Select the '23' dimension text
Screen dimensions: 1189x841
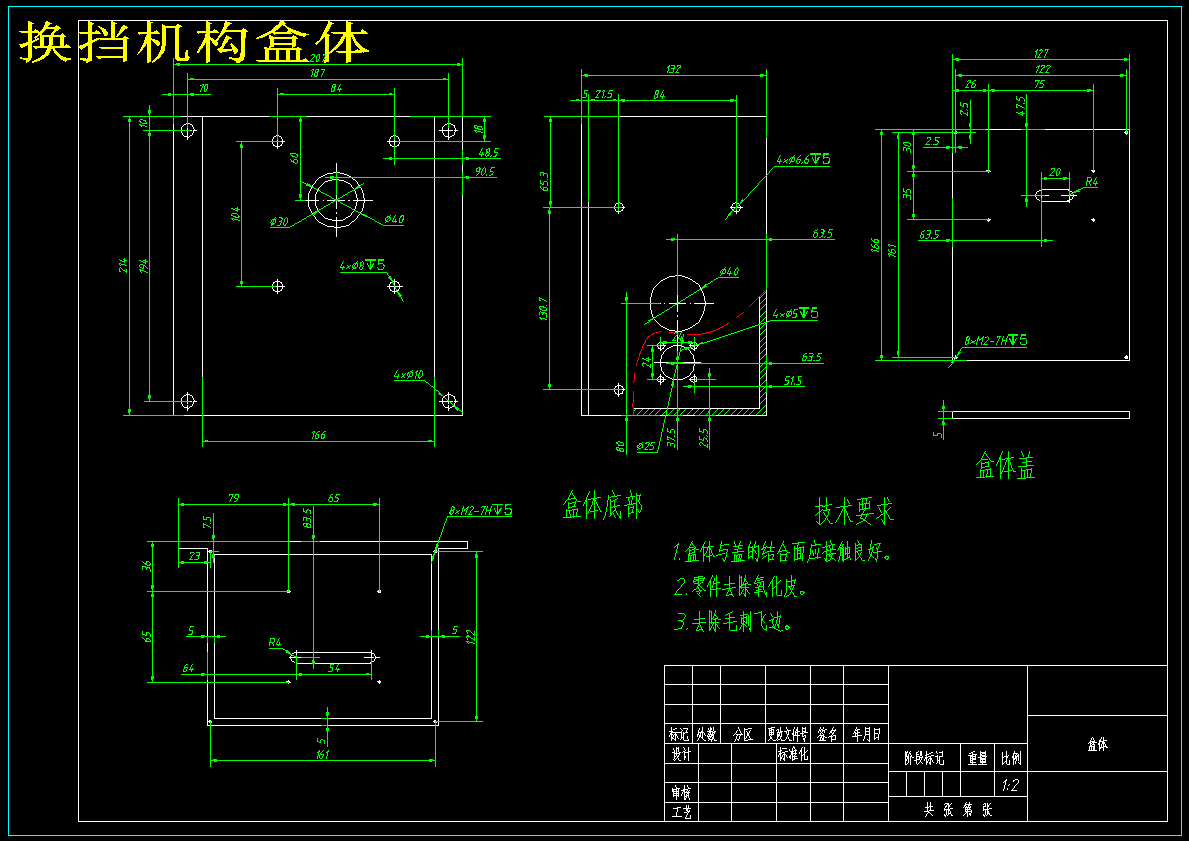pyautogui.click(x=194, y=556)
